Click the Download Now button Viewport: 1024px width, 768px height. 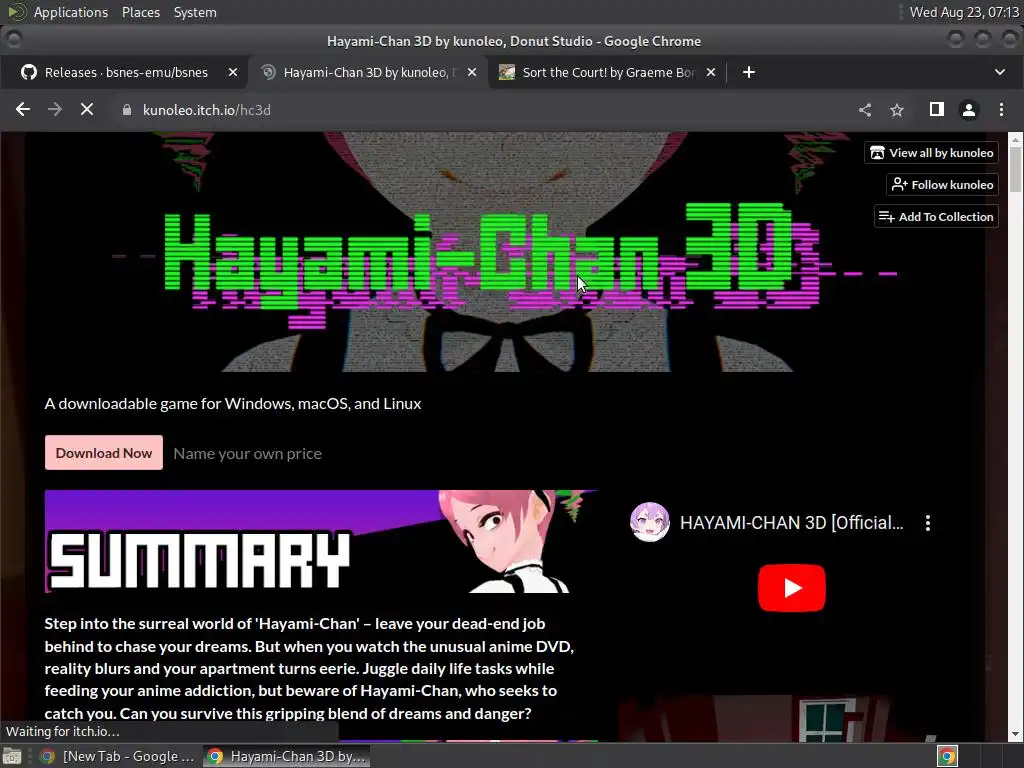[104, 453]
